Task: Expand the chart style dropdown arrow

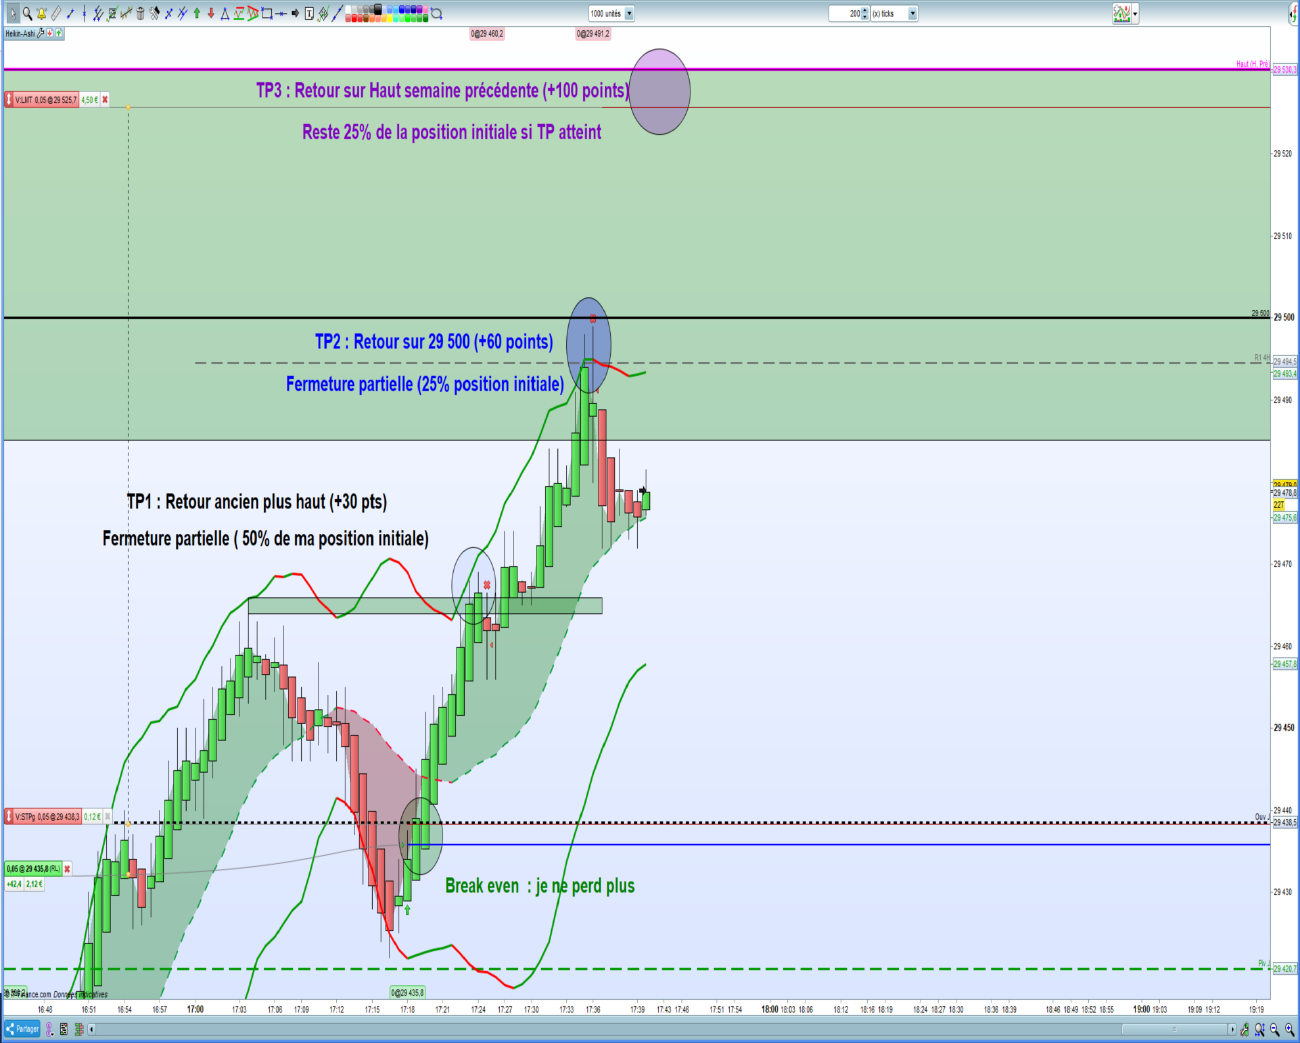Action: (1135, 14)
